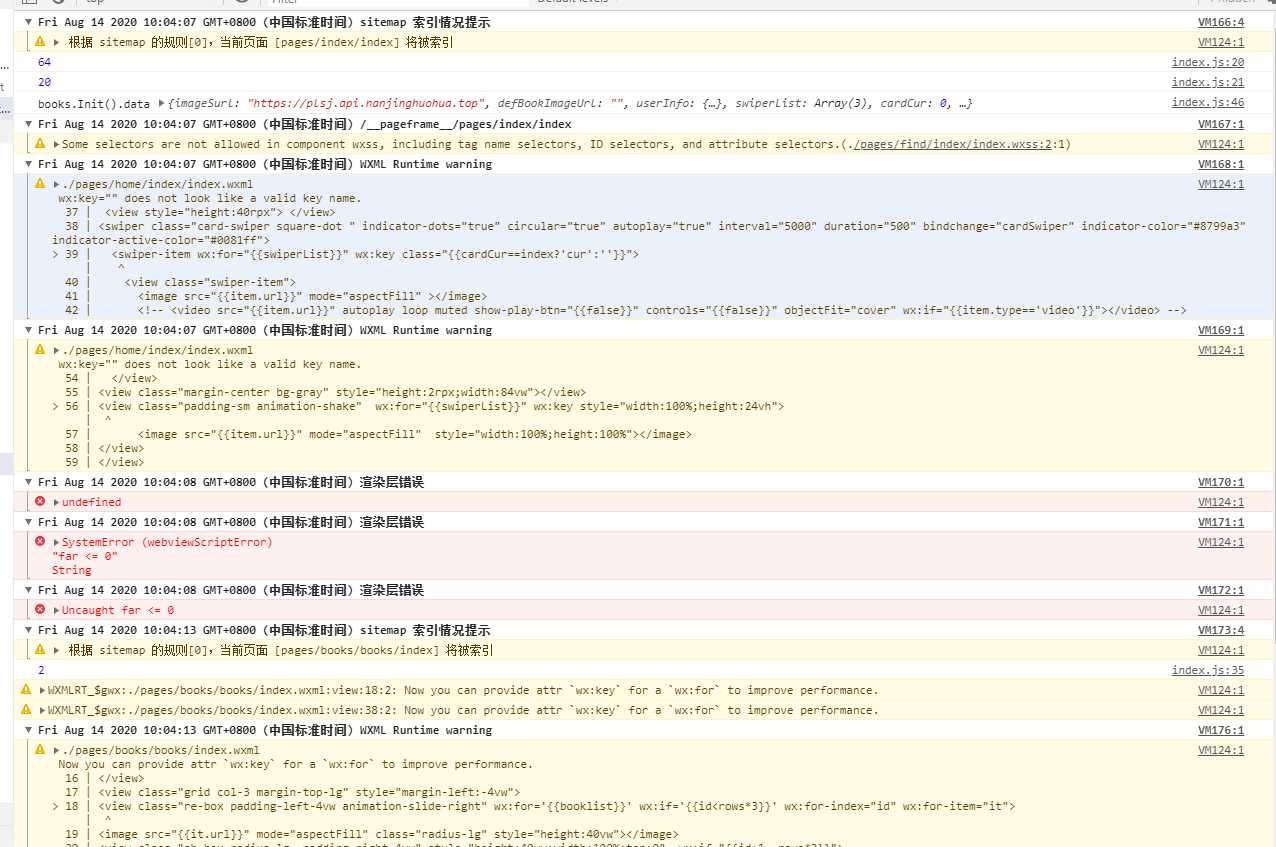Click the imageSurl URL string value

tap(365, 103)
